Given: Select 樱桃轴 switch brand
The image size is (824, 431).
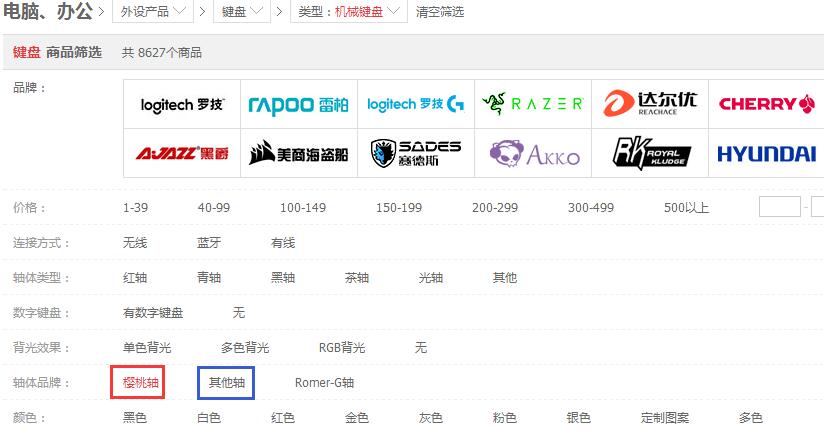Looking at the screenshot, I should pos(141,383).
